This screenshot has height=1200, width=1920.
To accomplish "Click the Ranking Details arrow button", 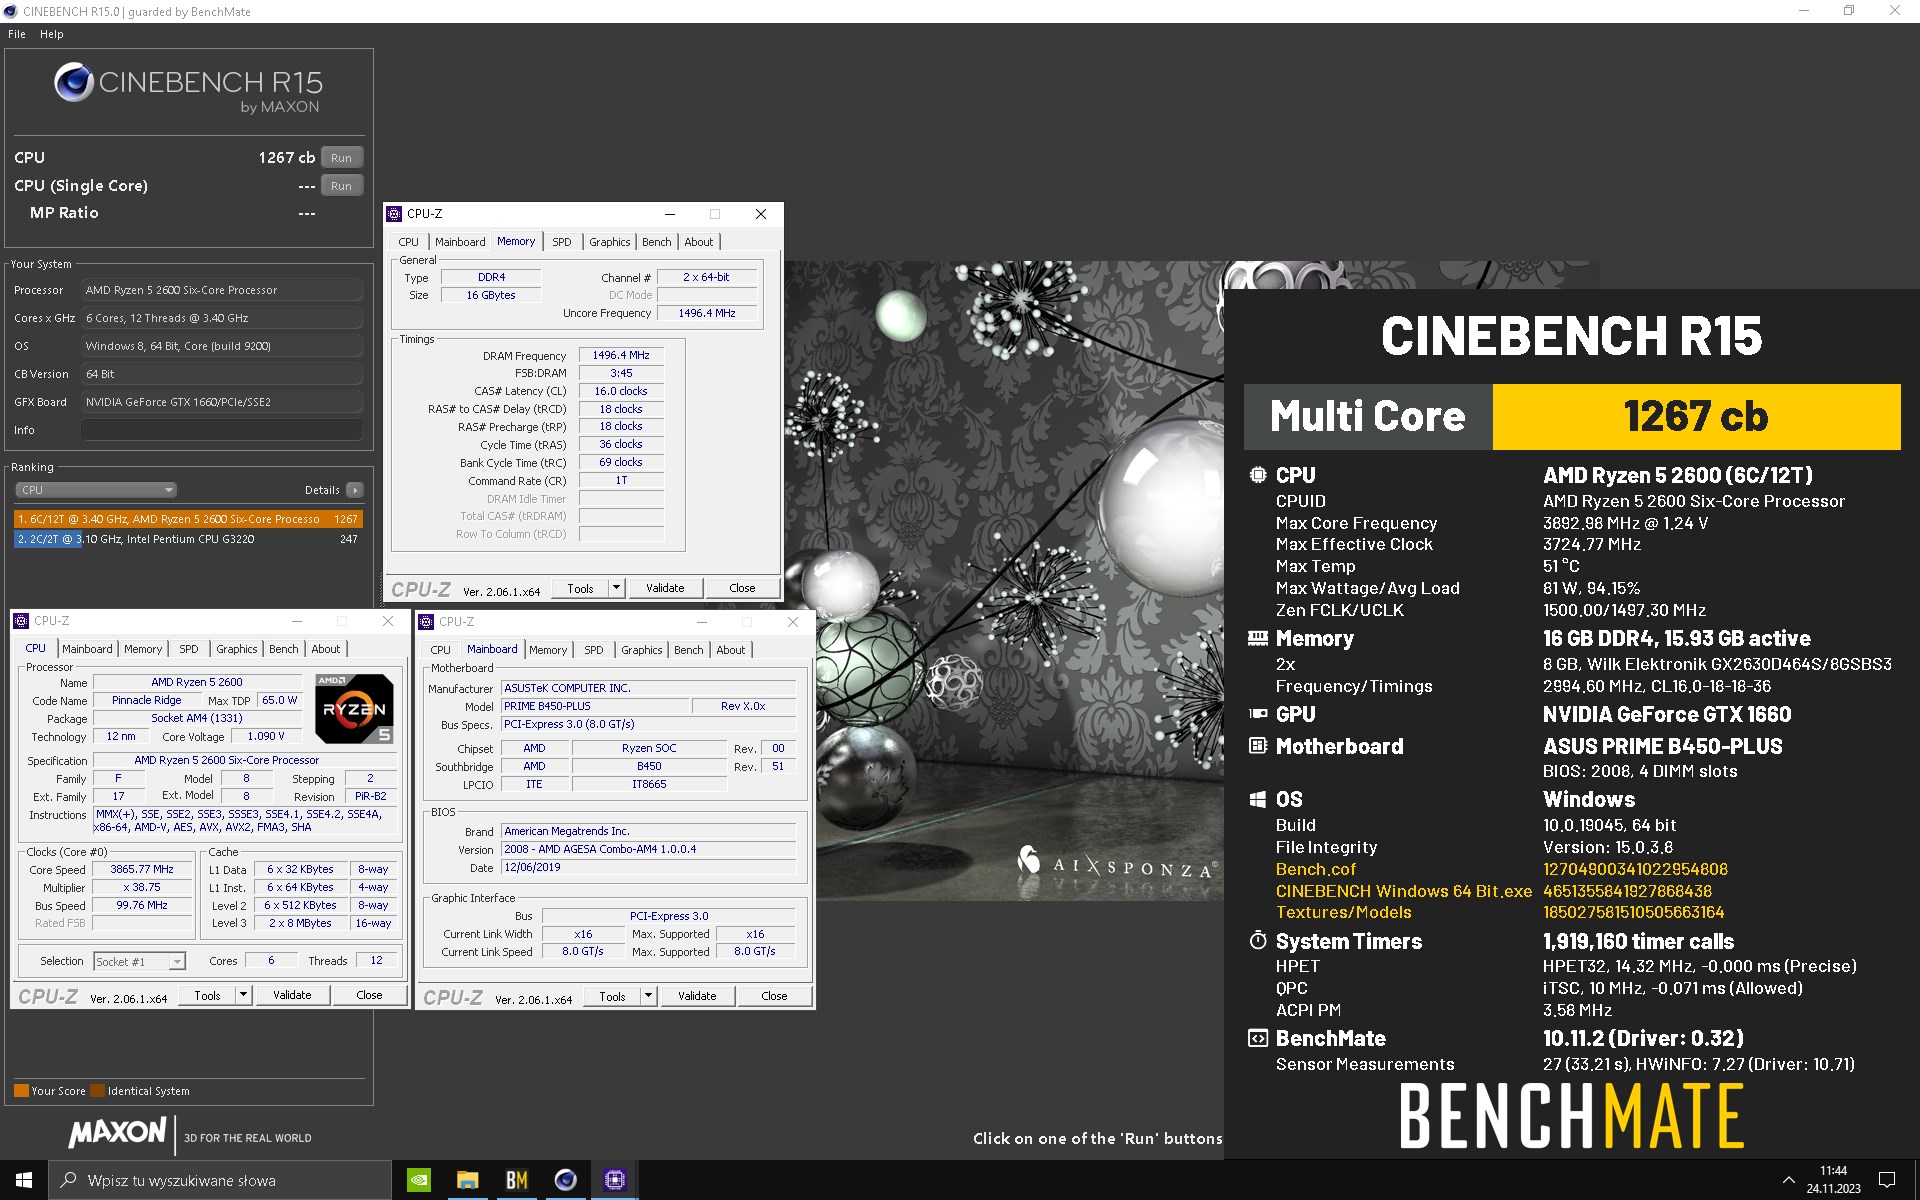I will [355, 490].
